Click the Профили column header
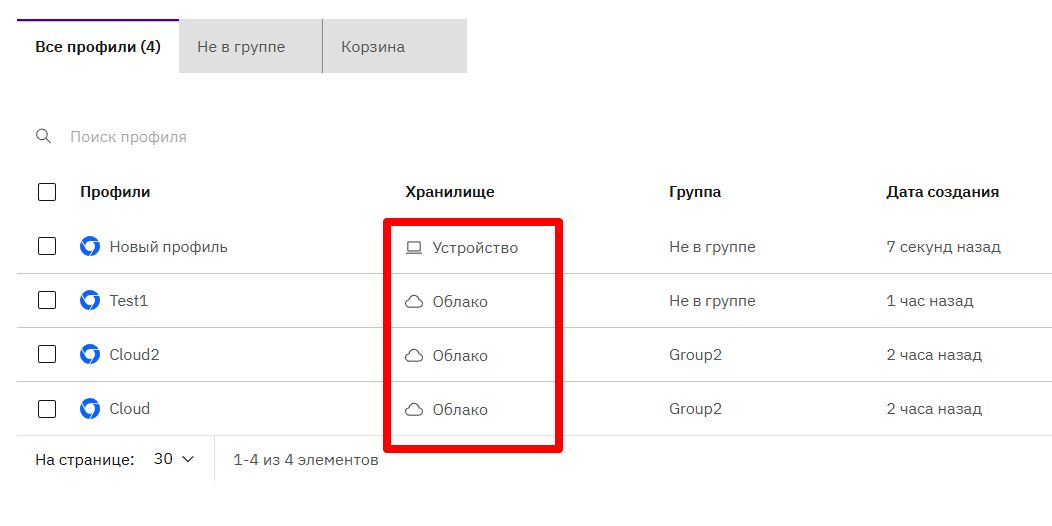The width and height of the screenshot is (1052, 526). click(x=115, y=192)
